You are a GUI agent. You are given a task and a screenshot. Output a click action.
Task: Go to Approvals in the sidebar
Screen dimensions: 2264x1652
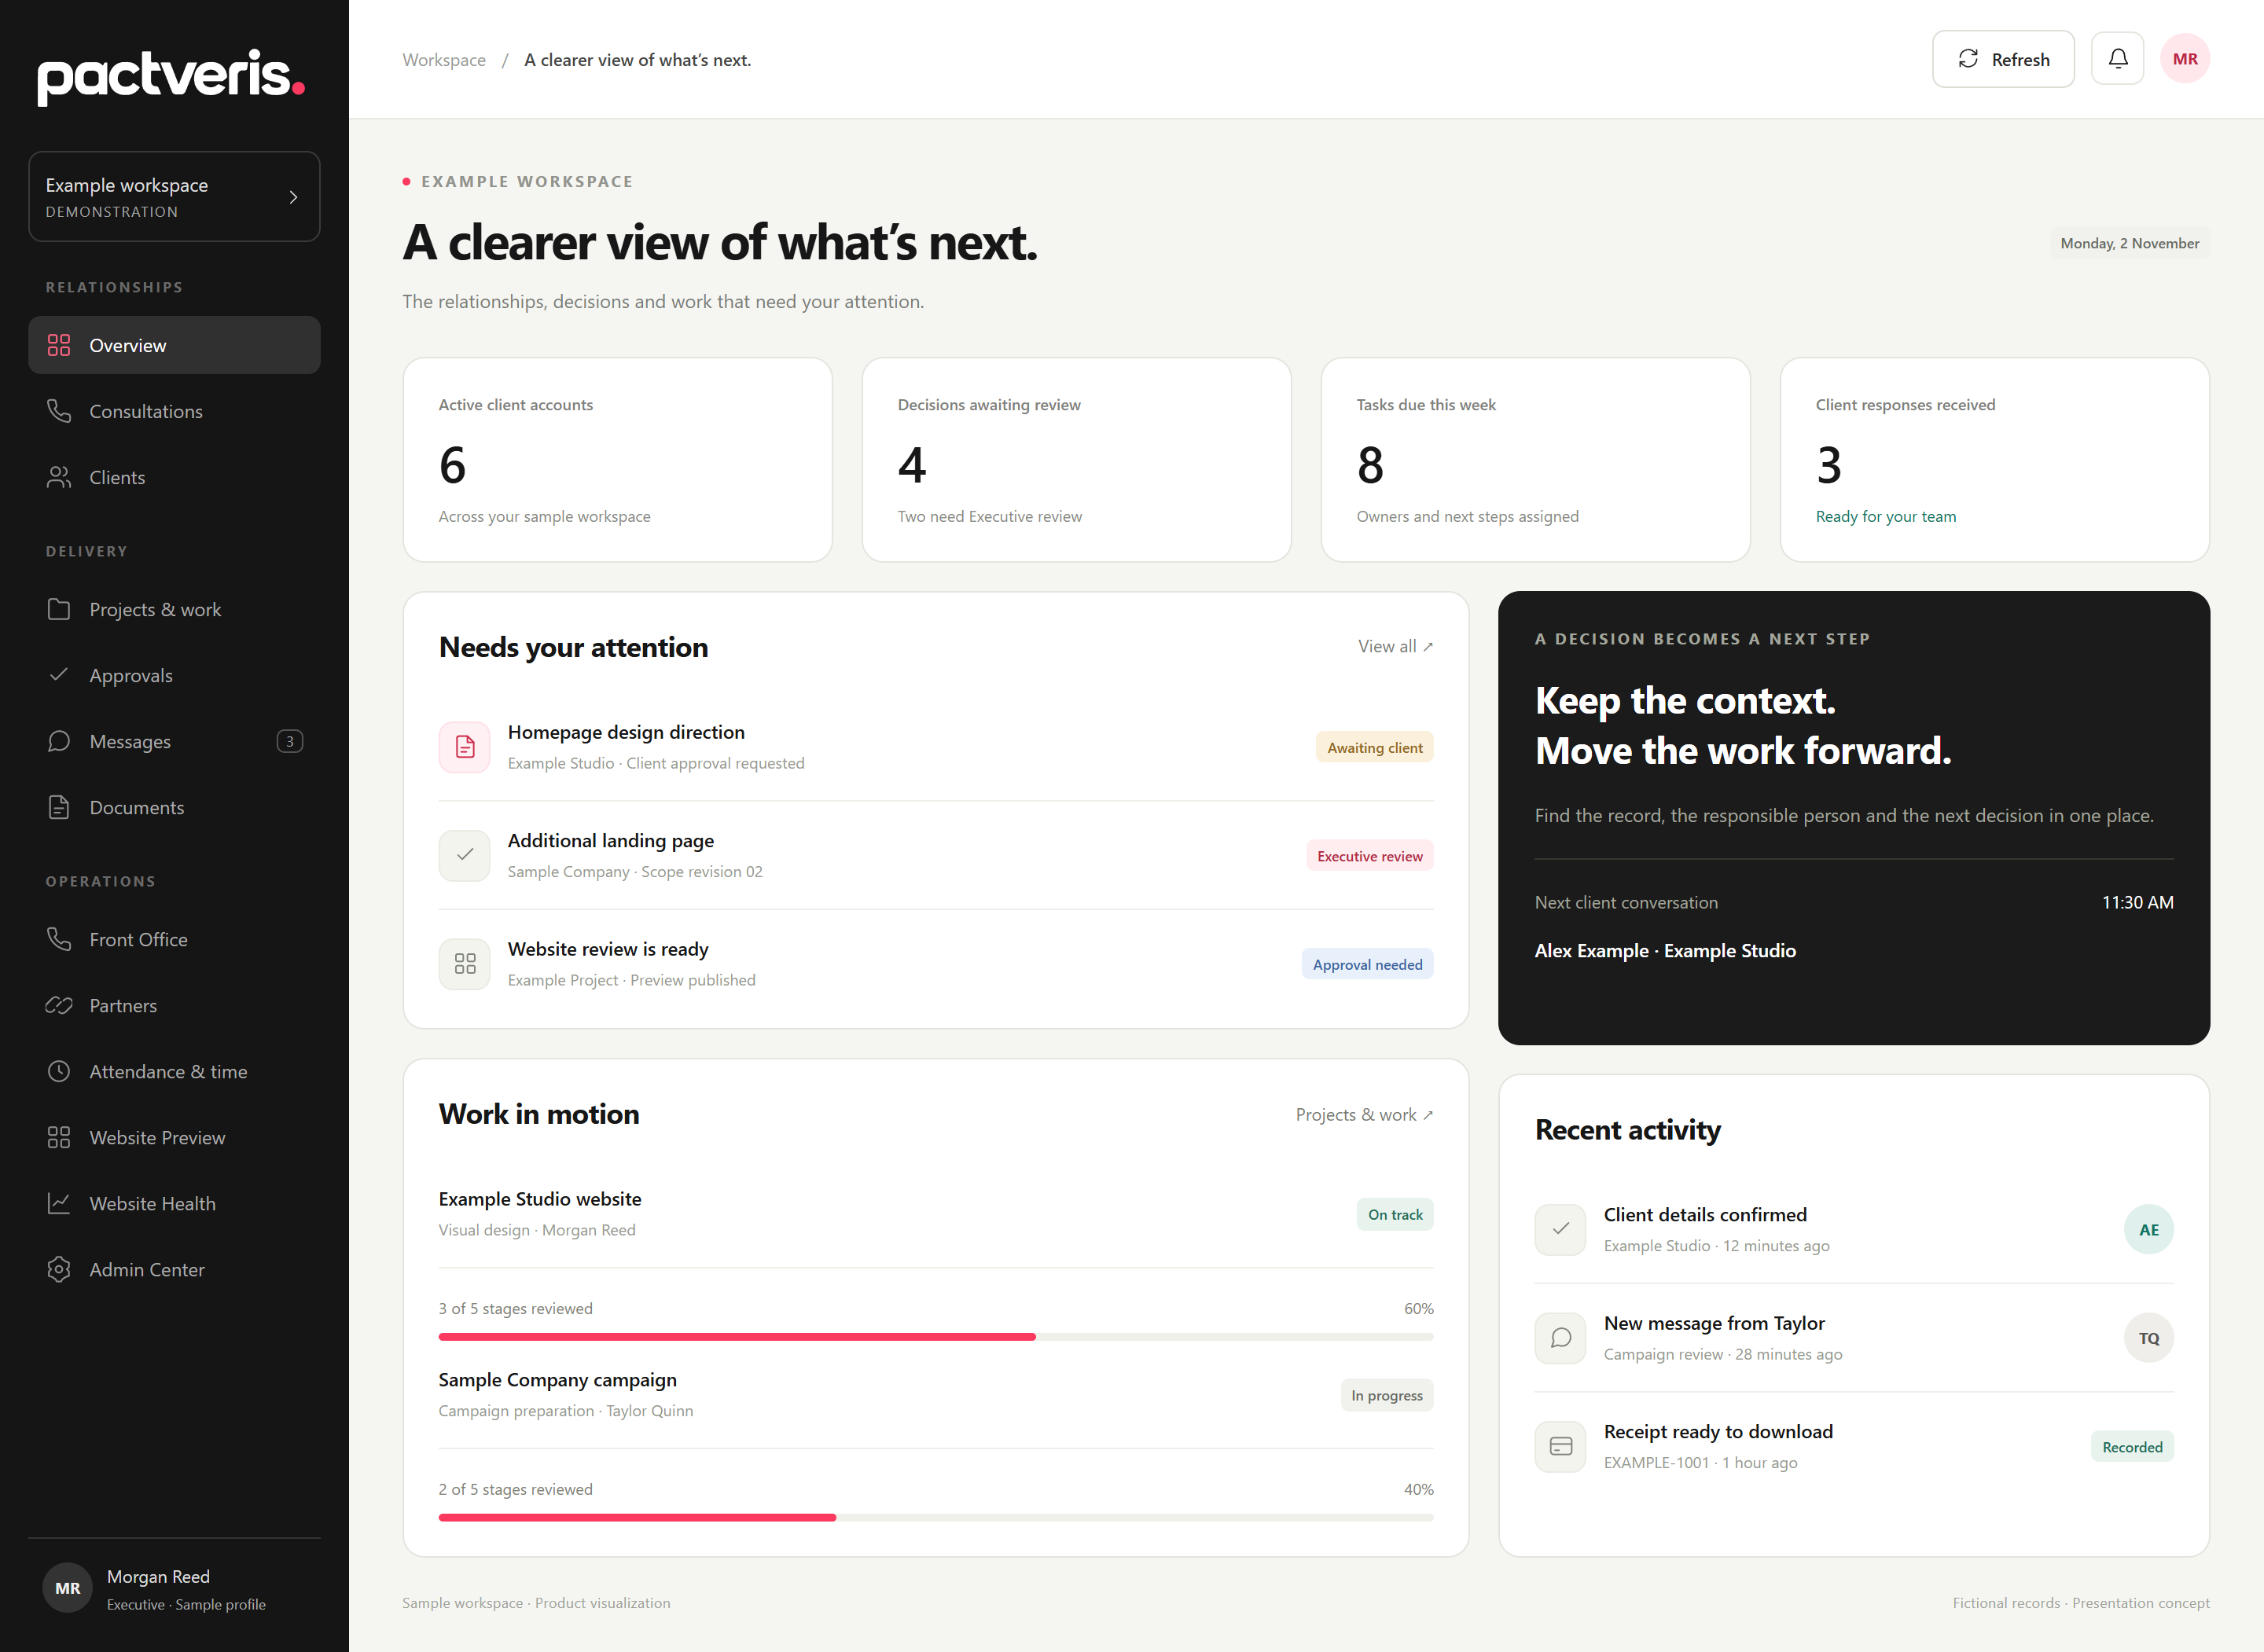[x=174, y=675]
